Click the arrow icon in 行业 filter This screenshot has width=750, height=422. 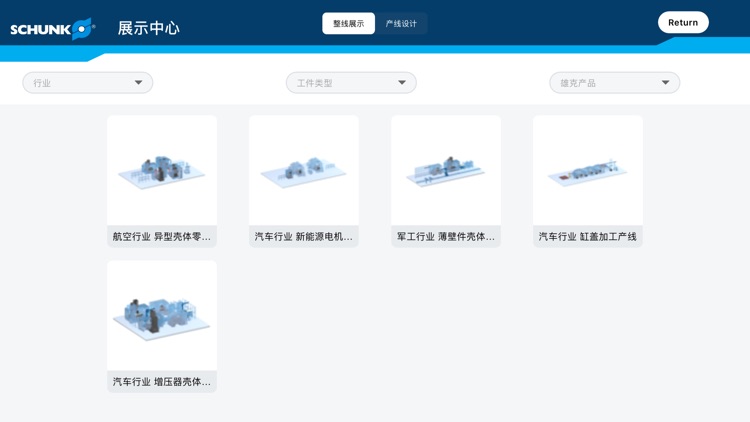(x=138, y=83)
